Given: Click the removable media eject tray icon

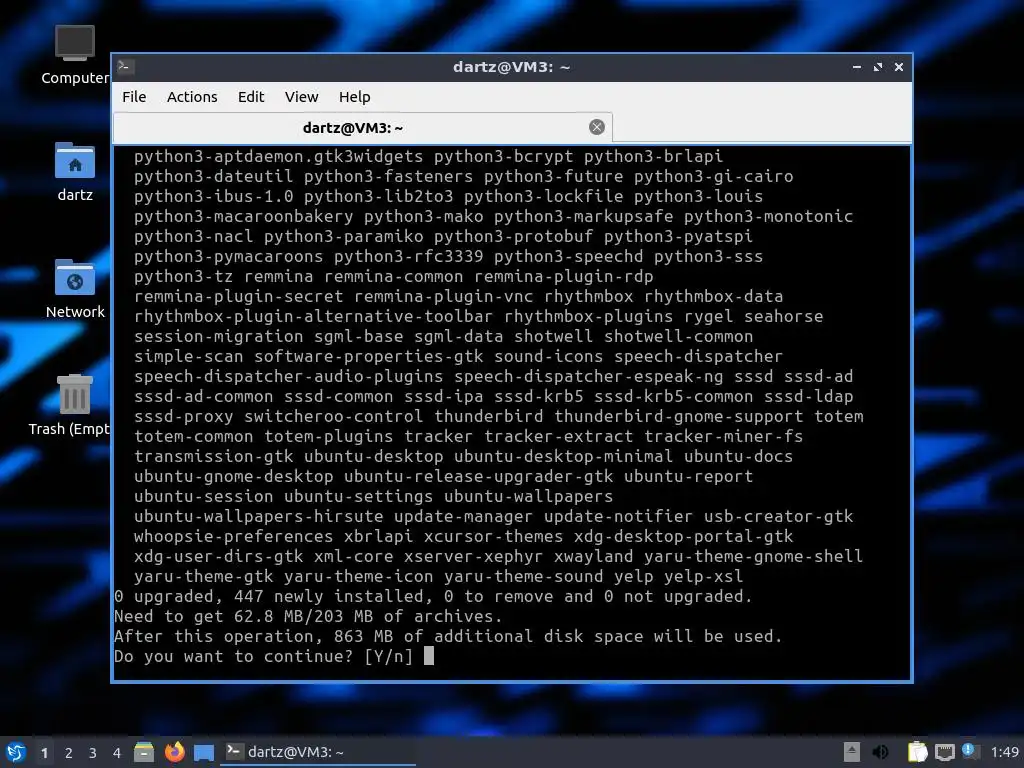Looking at the screenshot, I should pos(852,752).
